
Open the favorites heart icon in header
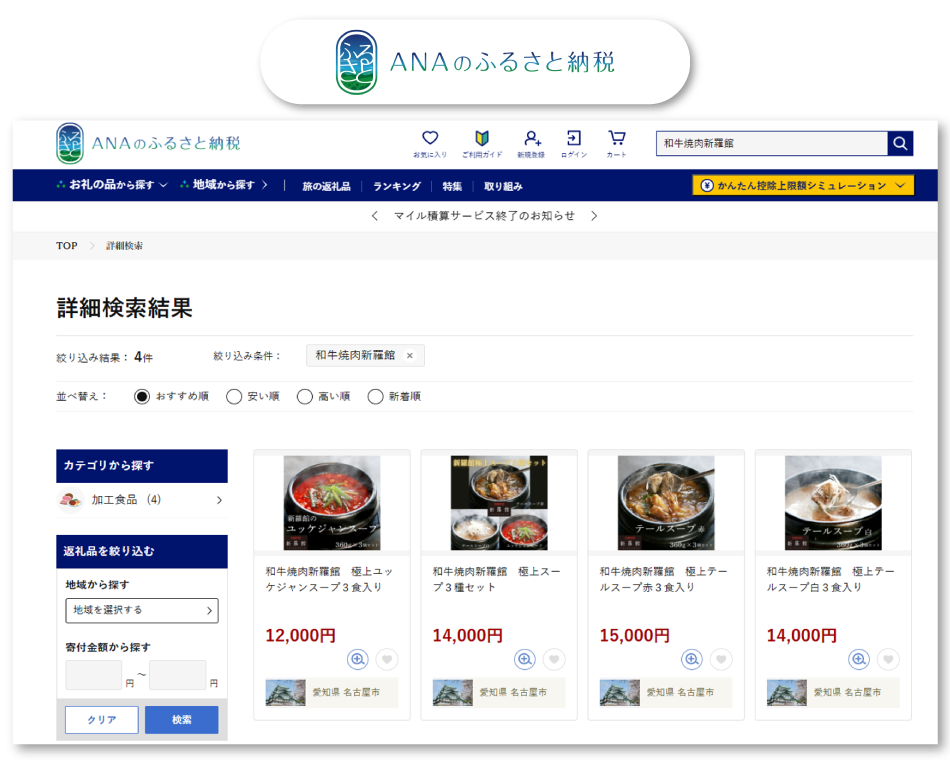pos(430,138)
